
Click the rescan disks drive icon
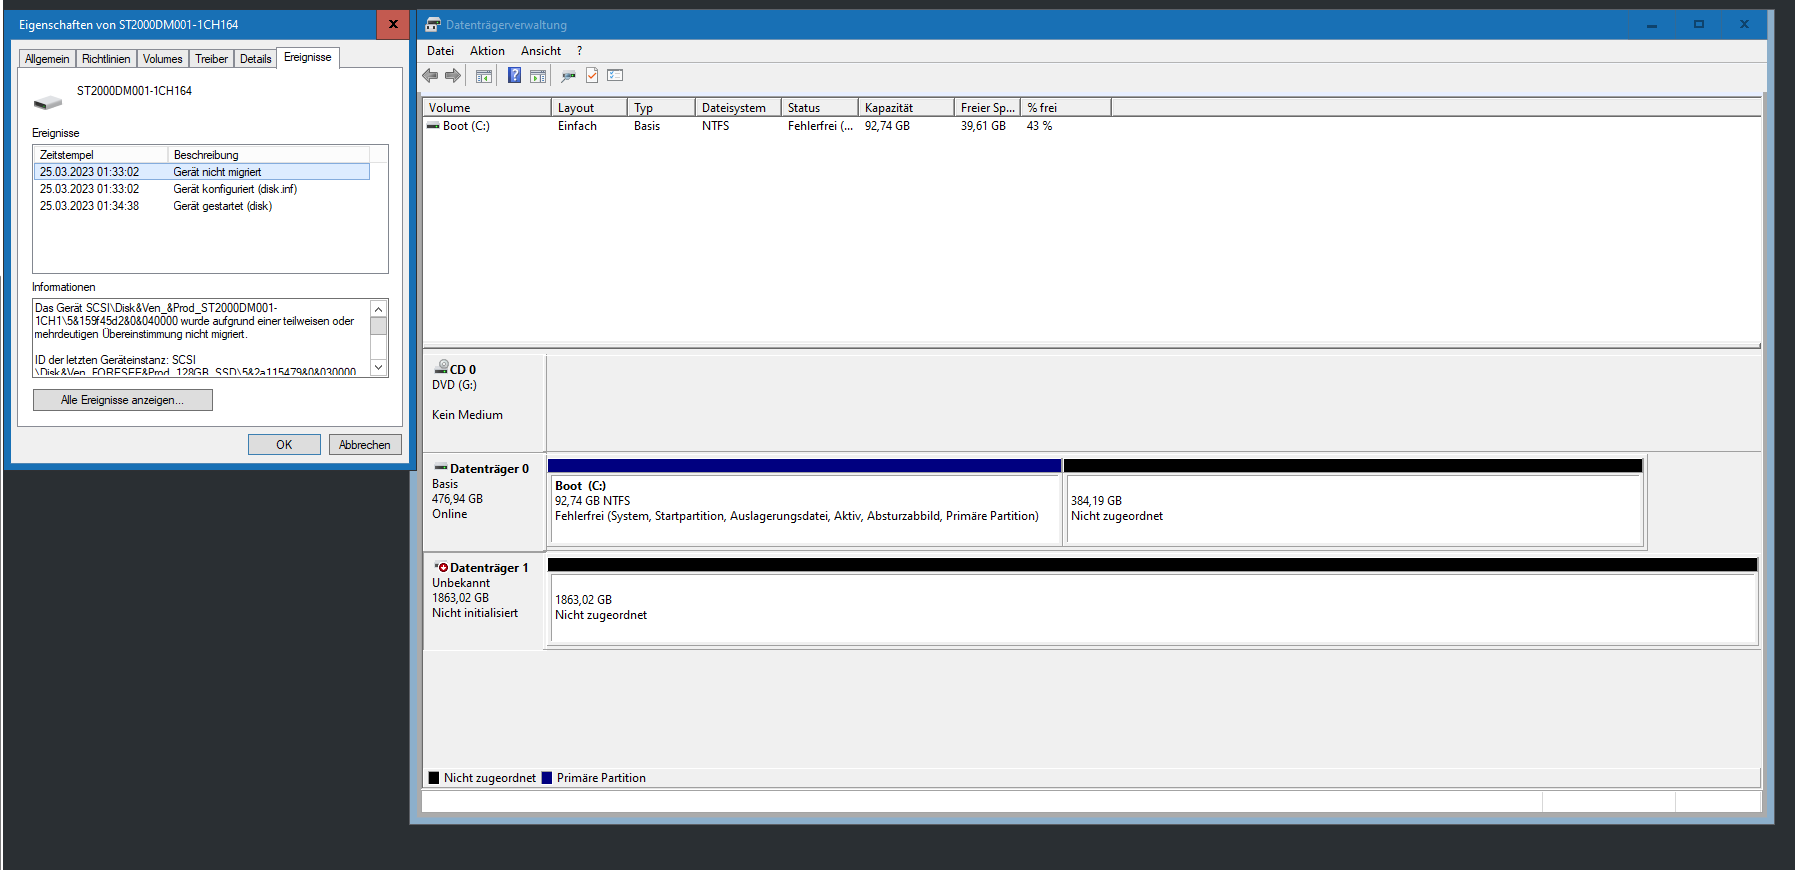[568, 76]
